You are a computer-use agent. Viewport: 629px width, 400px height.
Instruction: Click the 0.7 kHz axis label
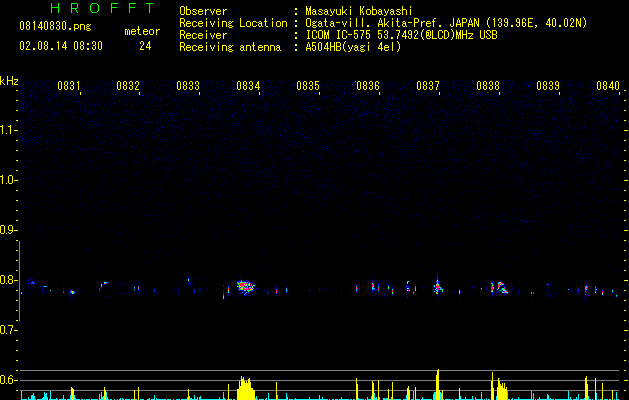7,330
